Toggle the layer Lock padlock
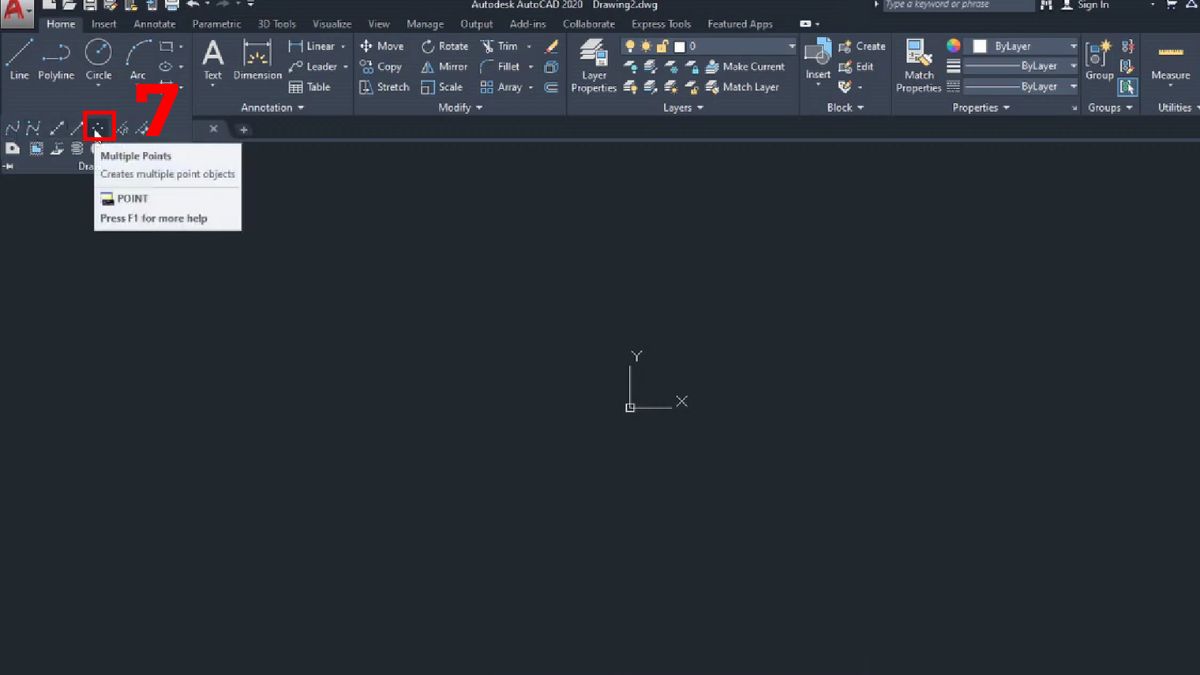 pos(662,46)
